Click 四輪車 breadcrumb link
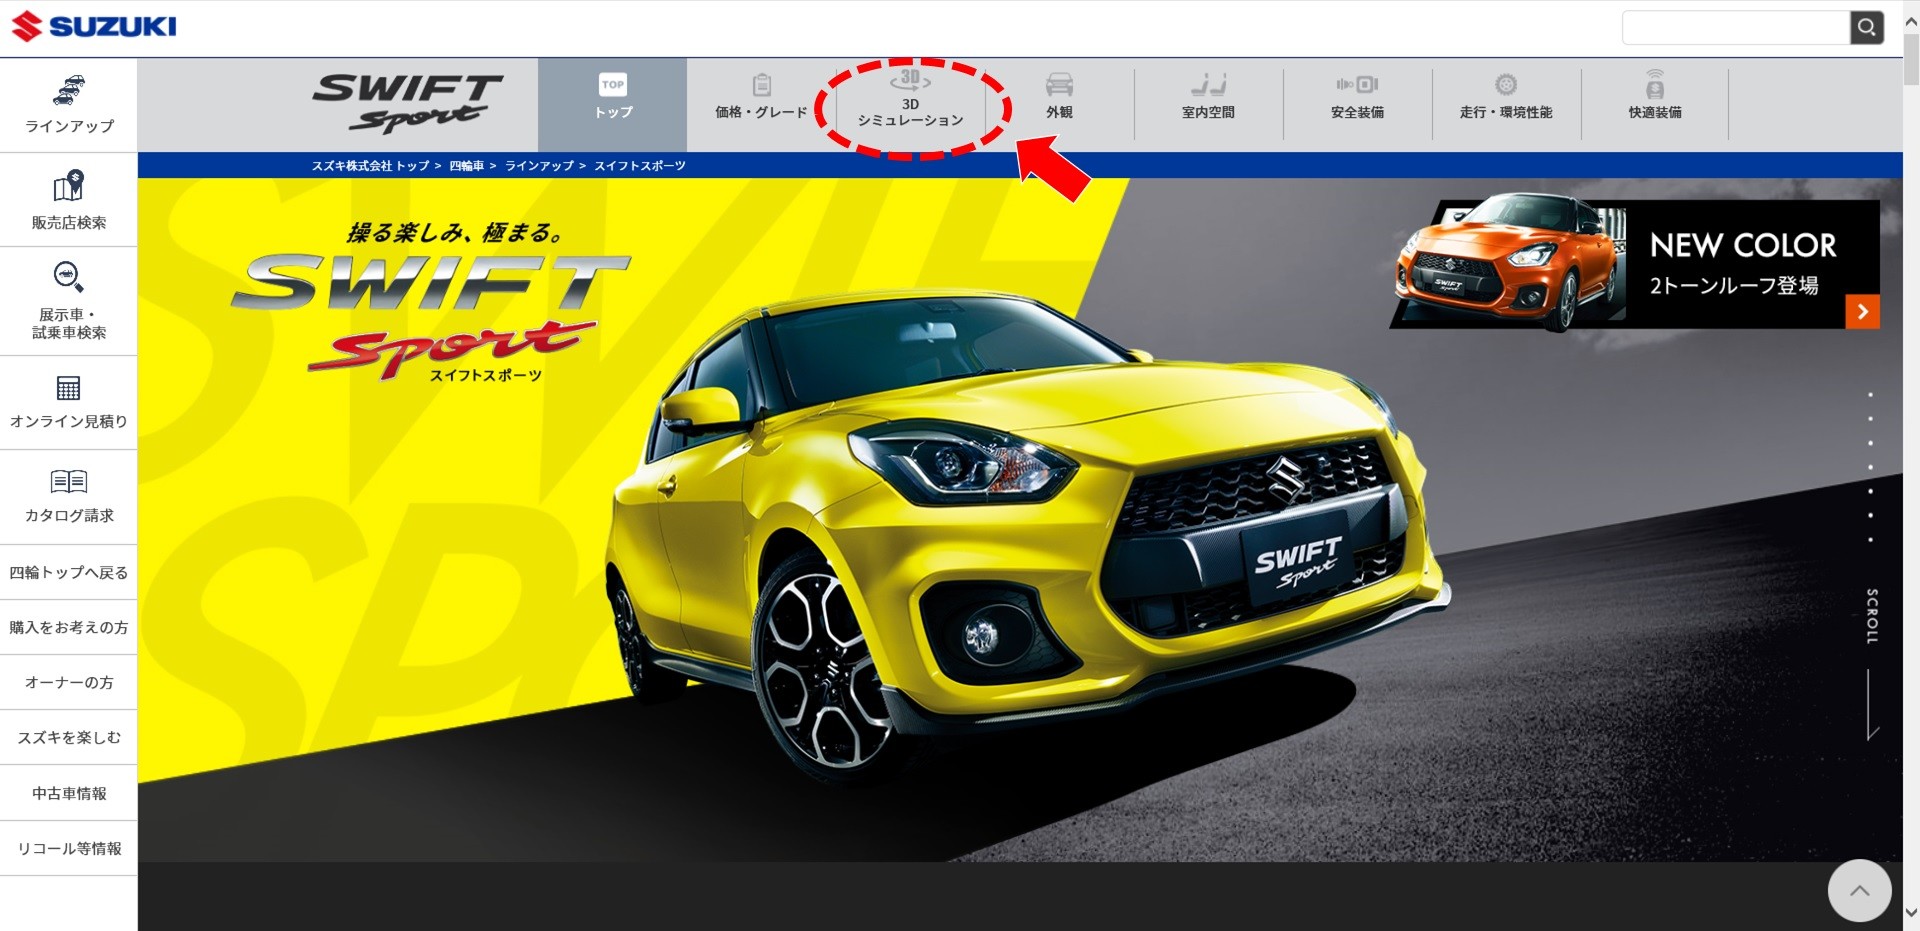 [466, 166]
